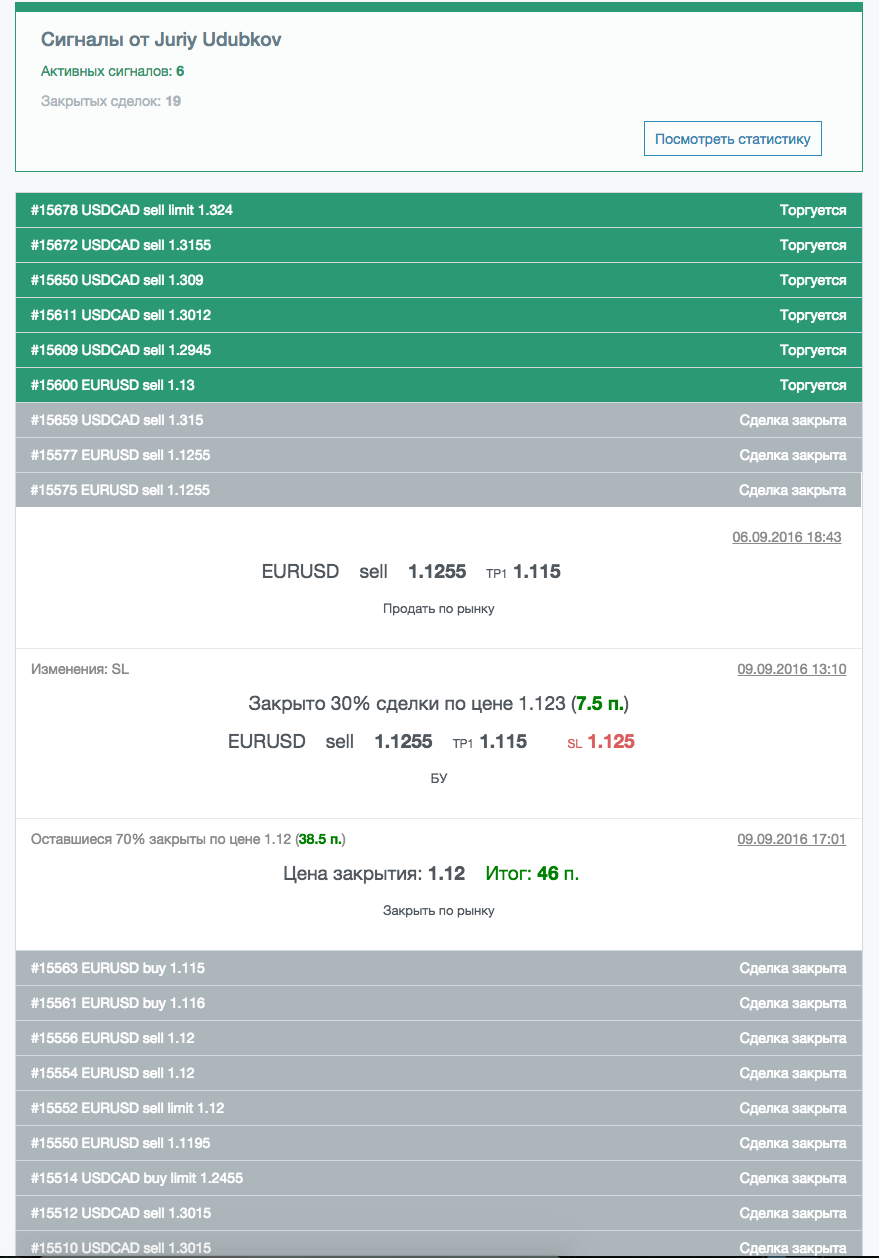This screenshot has width=879, height=1258.
Task: Open closed deal #15512 USDCAD sell 1.3015
Action: (x=438, y=1213)
